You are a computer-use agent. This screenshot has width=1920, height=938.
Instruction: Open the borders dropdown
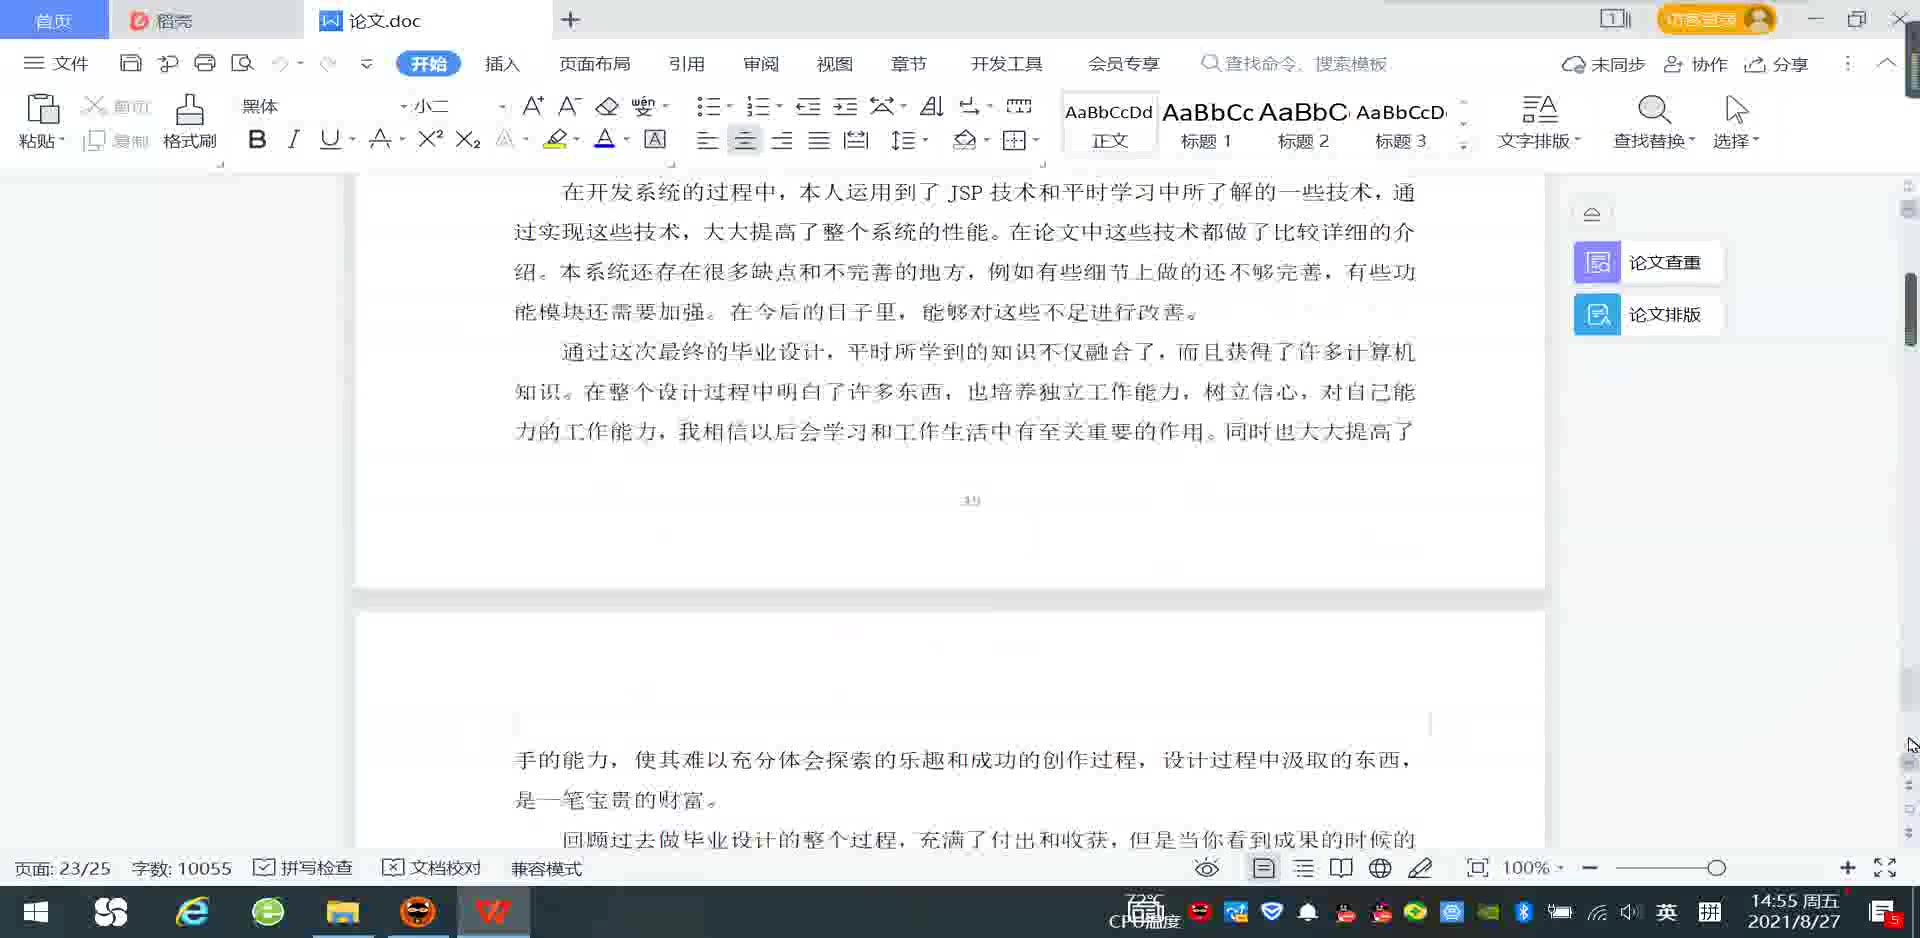[1036, 140]
